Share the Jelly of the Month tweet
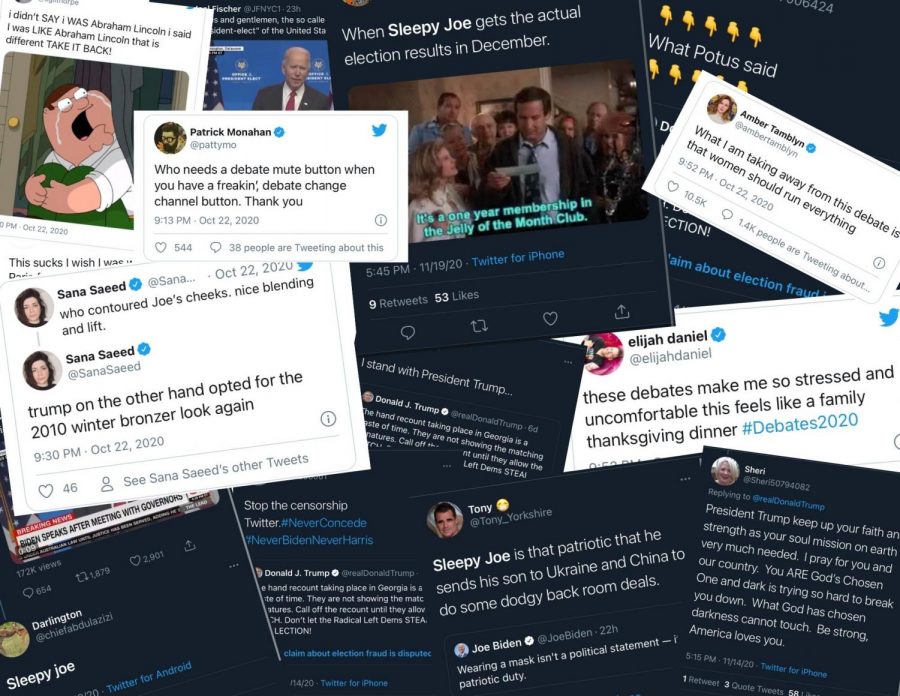The height and width of the screenshot is (696, 900). [x=622, y=311]
